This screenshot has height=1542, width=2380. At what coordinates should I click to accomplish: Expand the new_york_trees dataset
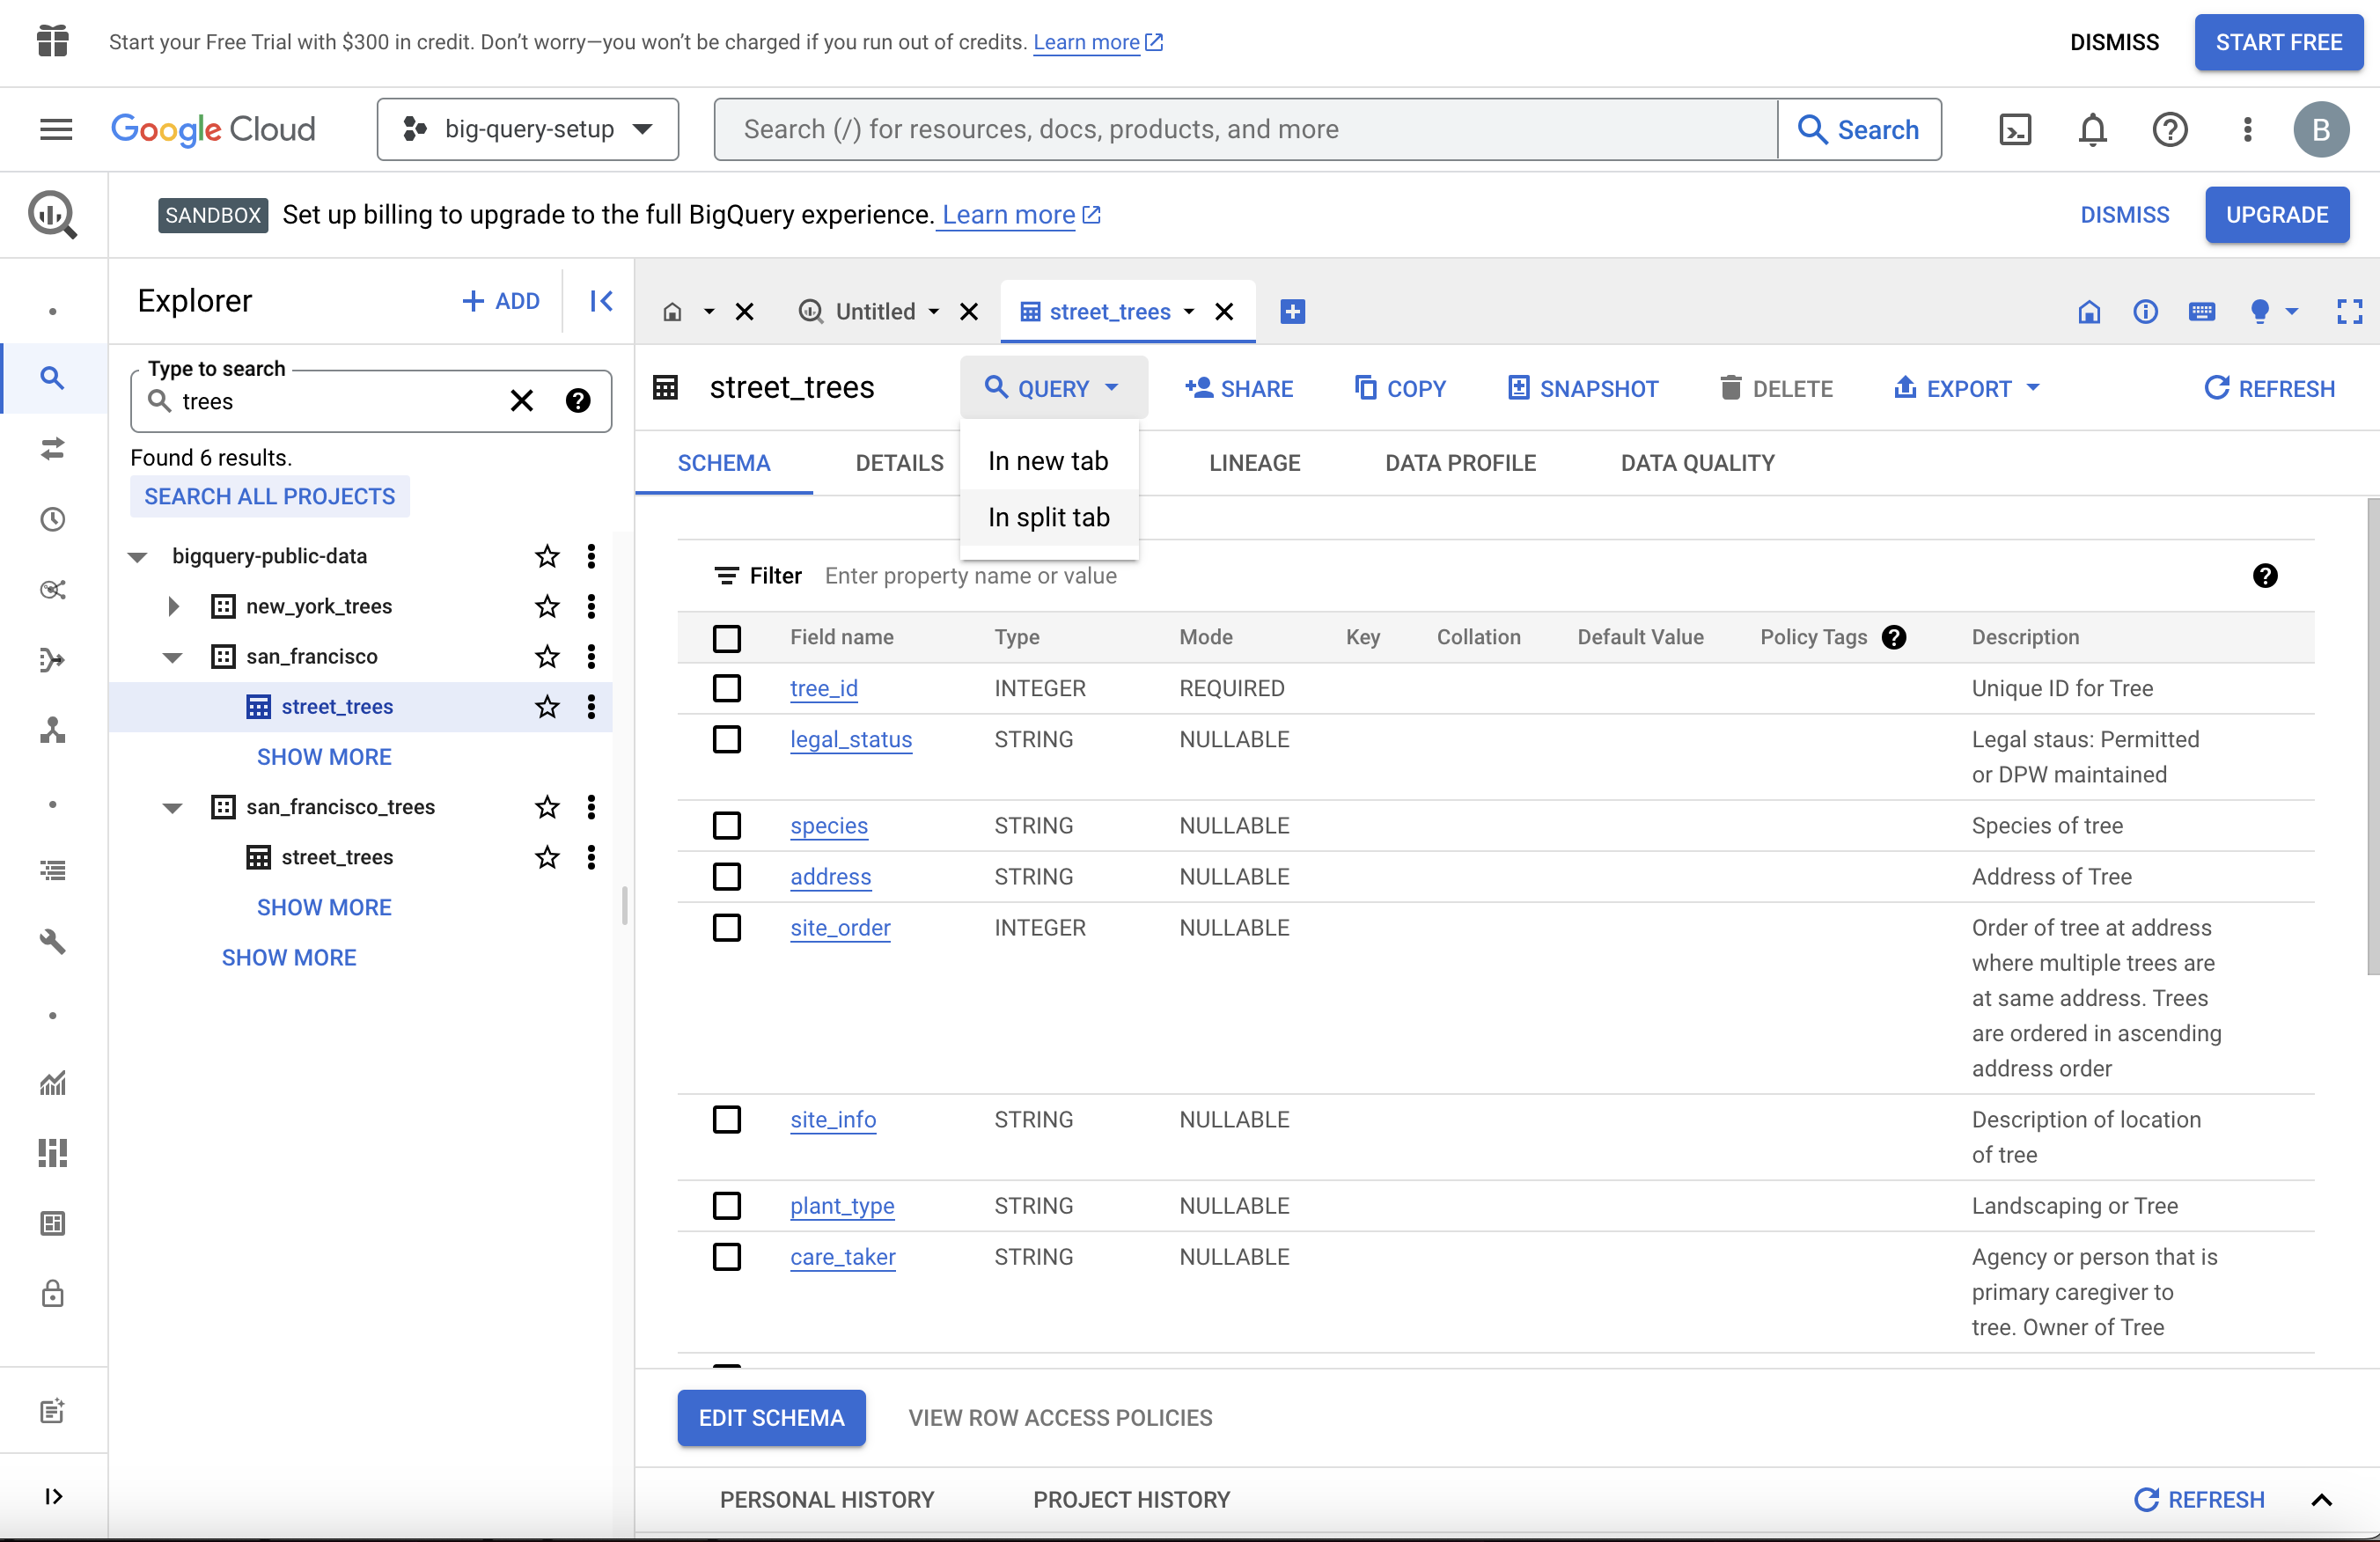click(173, 606)
